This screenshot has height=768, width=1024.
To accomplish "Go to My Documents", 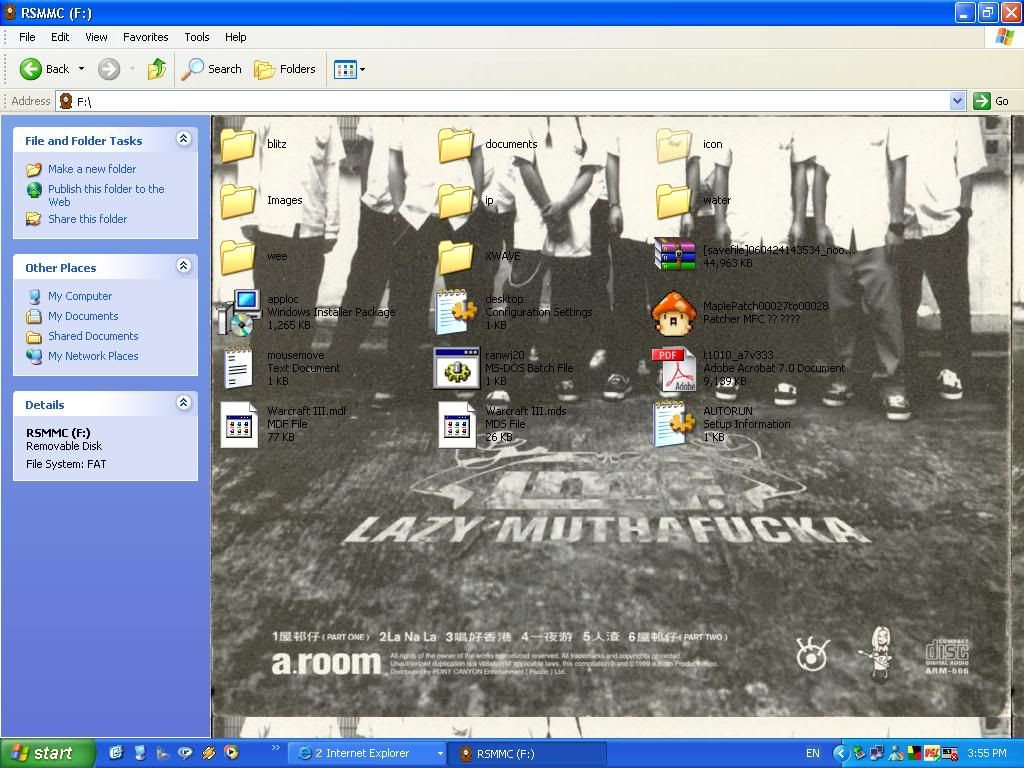I will click(x=83, y=316).
